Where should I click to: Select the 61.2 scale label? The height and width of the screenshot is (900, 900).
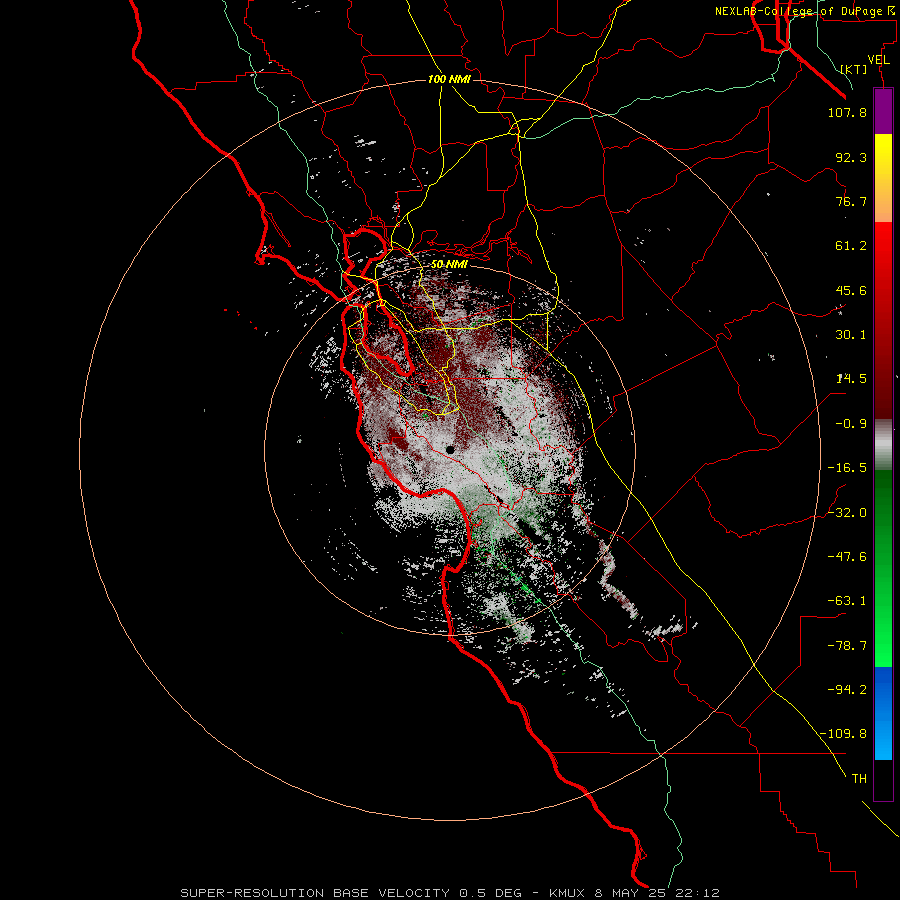tap(851, 246)
